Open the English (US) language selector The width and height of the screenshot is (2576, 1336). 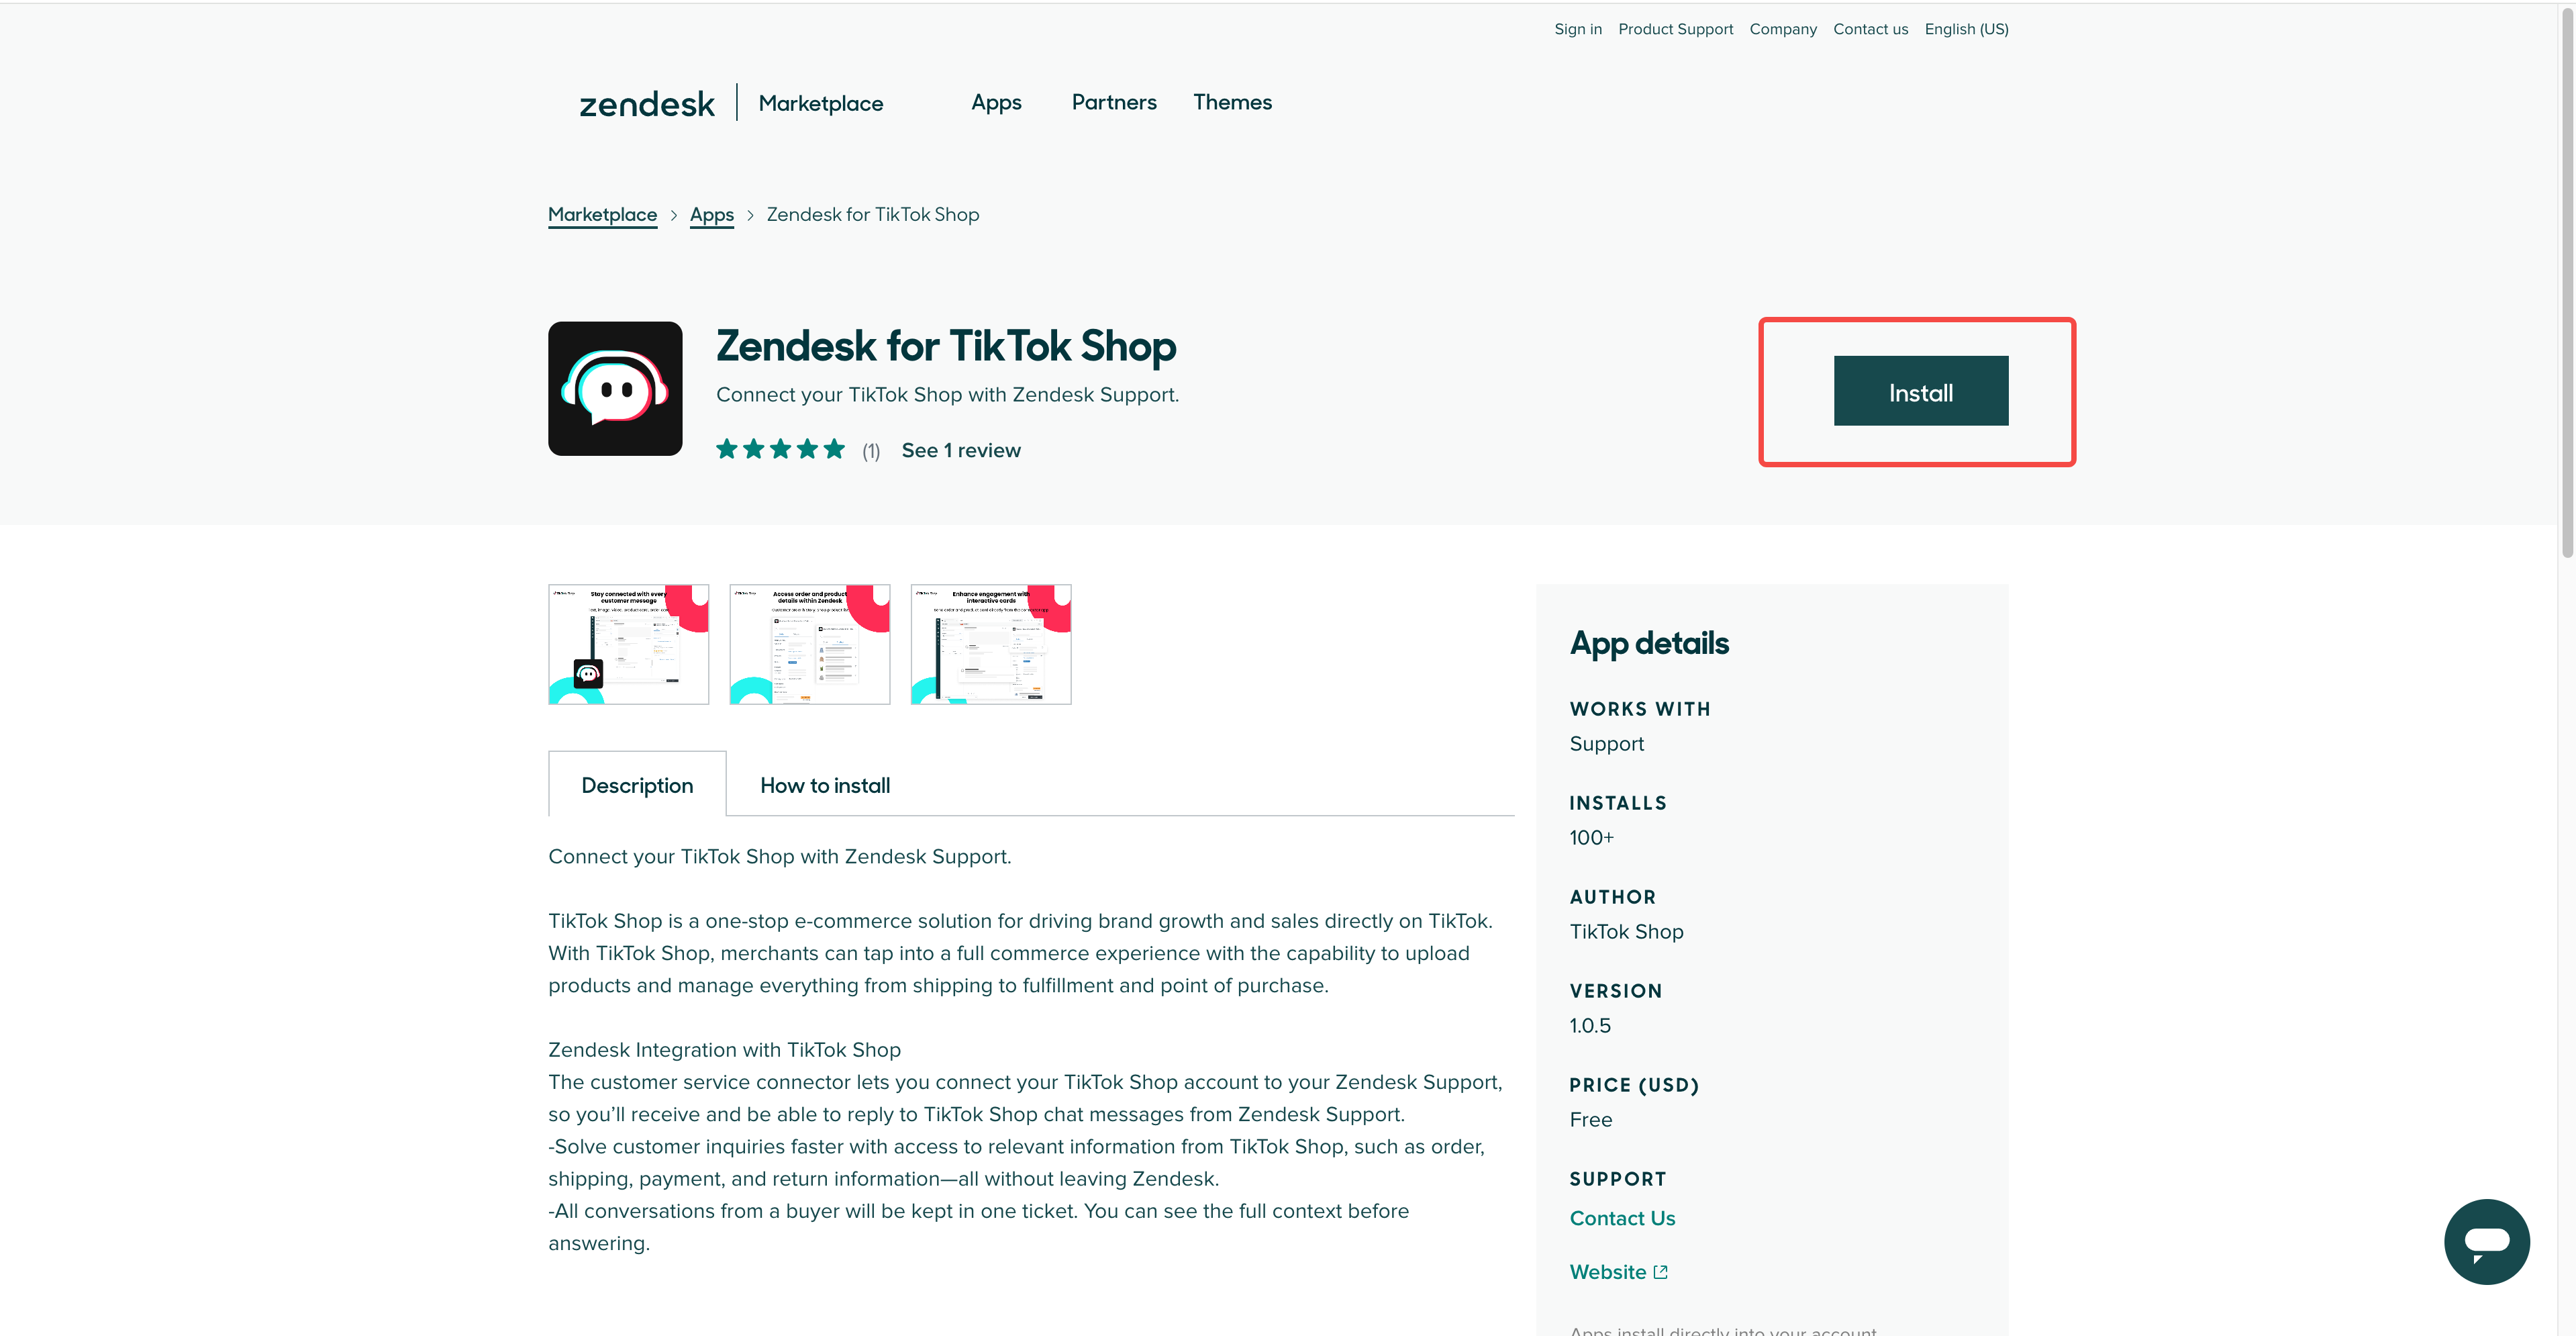1966,29
